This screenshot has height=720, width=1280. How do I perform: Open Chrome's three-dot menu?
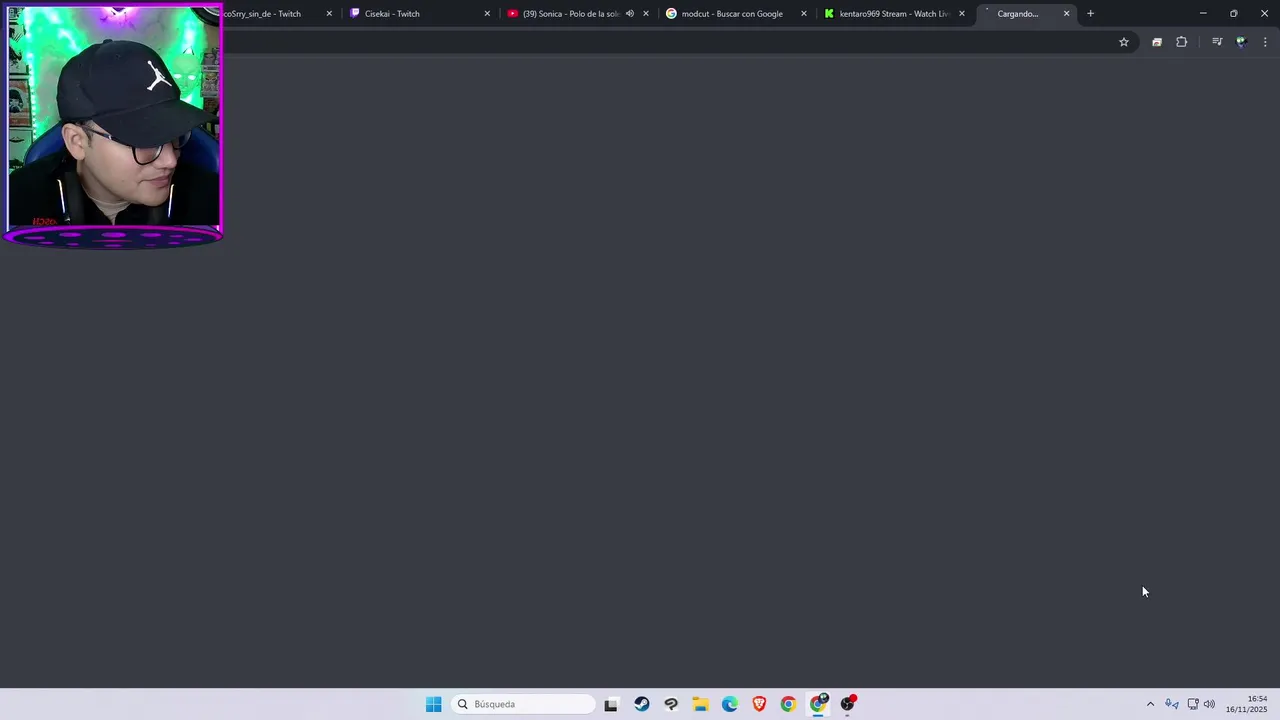click(1265, 42)
